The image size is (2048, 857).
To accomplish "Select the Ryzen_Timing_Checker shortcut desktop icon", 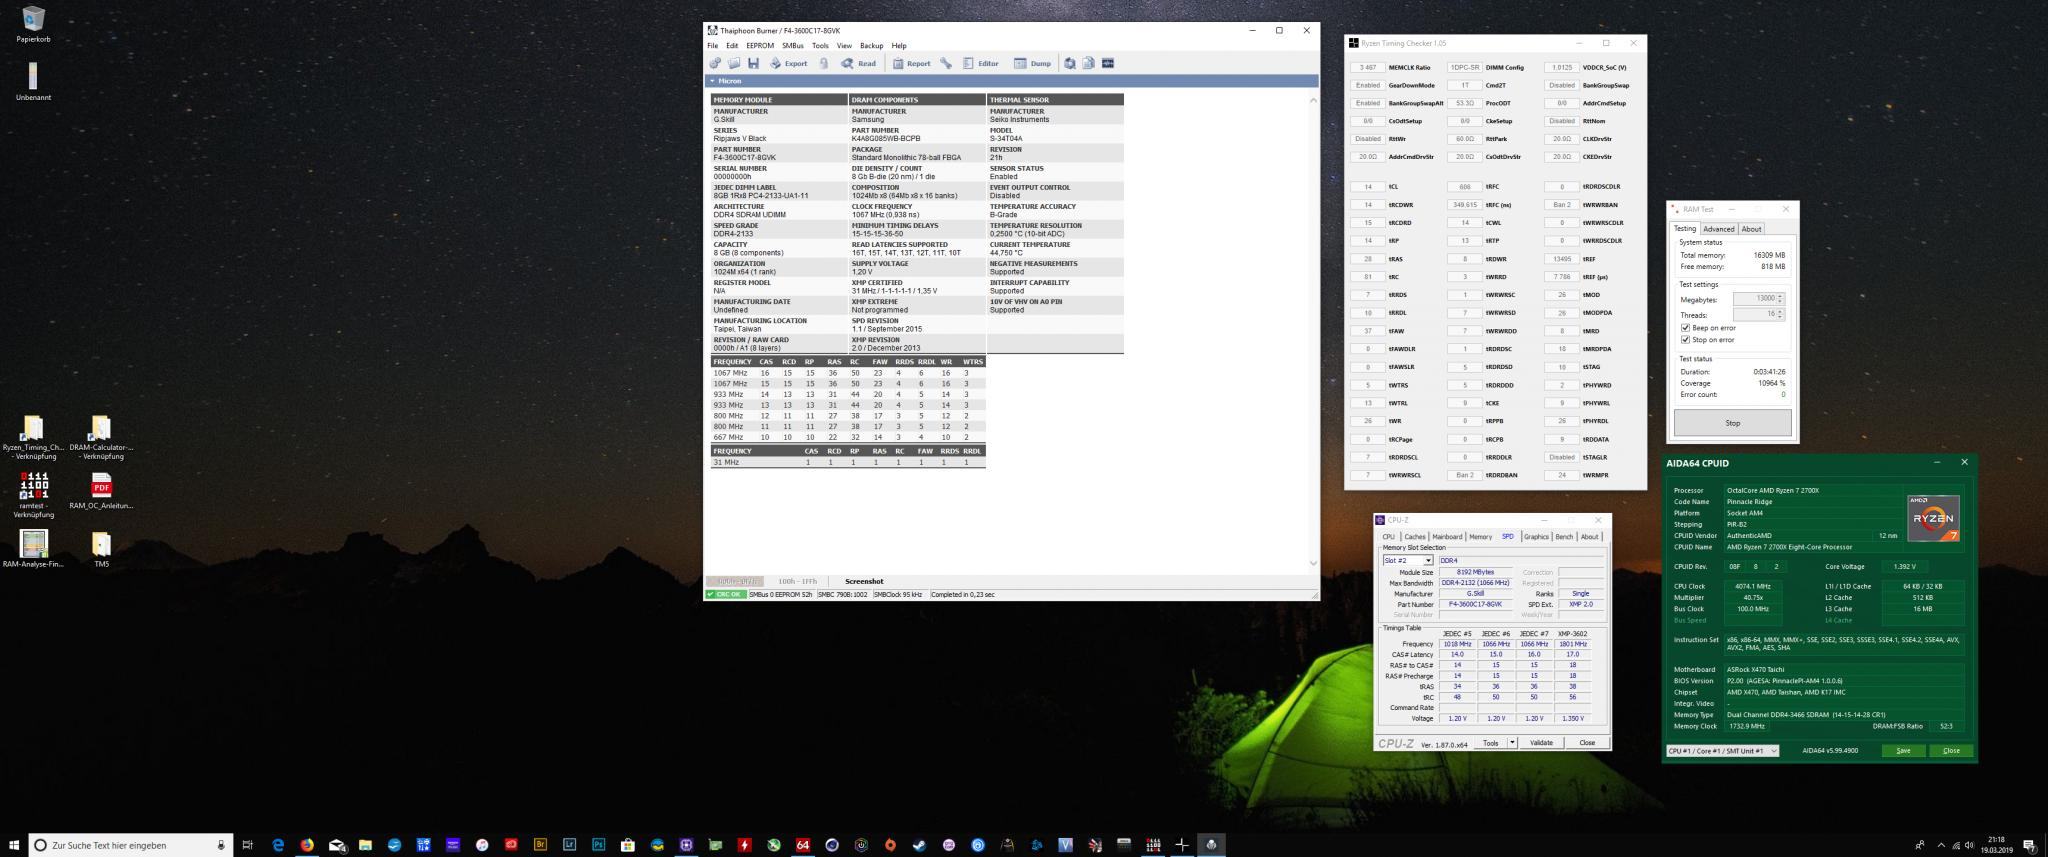I will click(33, 437).
